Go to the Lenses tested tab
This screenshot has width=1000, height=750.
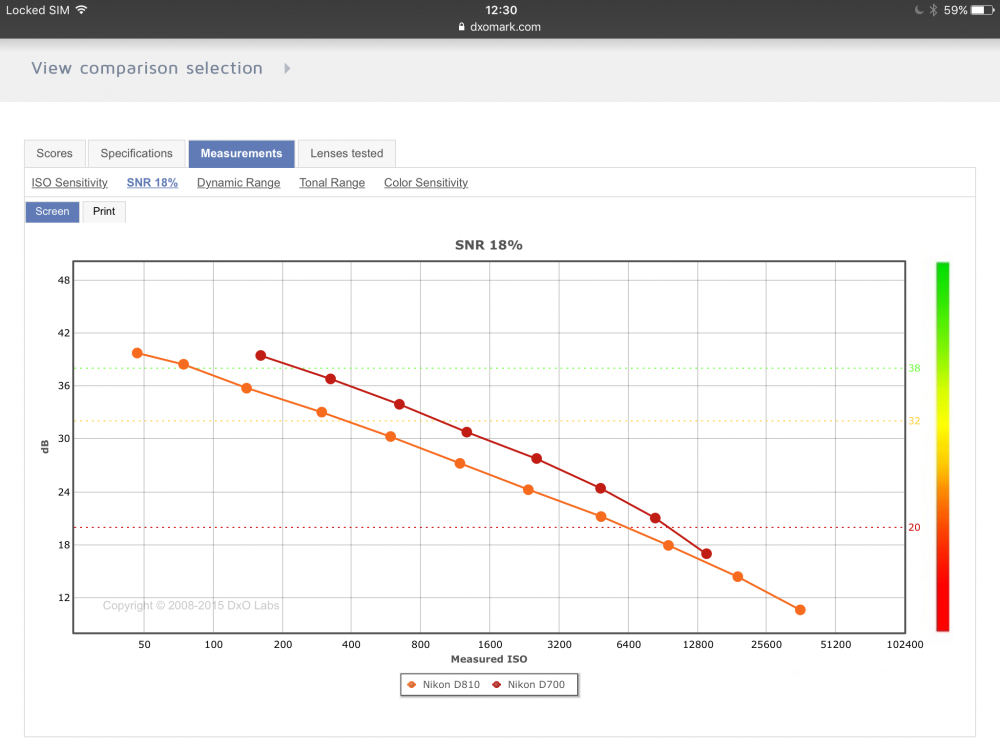tap(346, 154)
